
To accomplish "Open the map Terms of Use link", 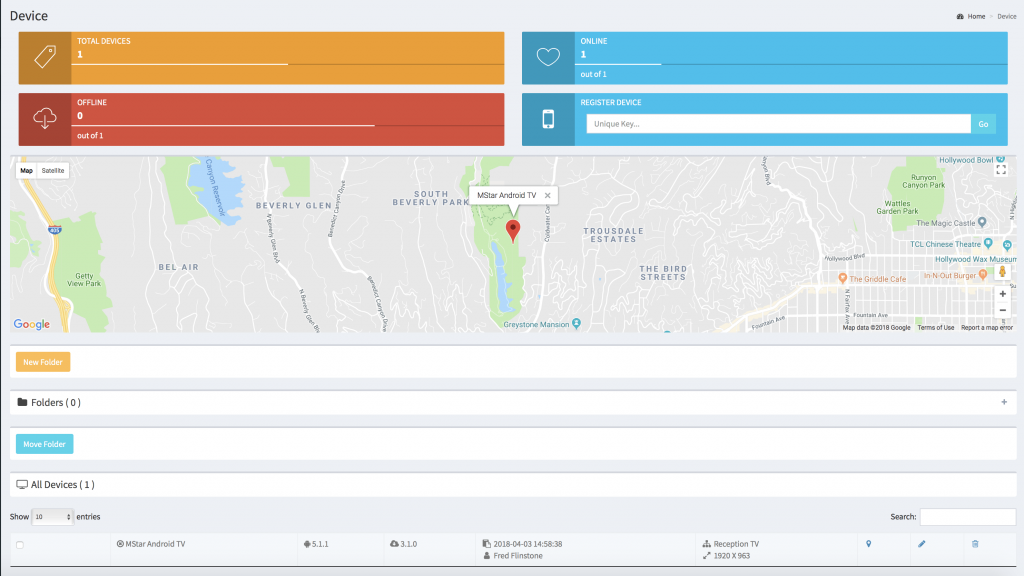I will tap(935, 328).
